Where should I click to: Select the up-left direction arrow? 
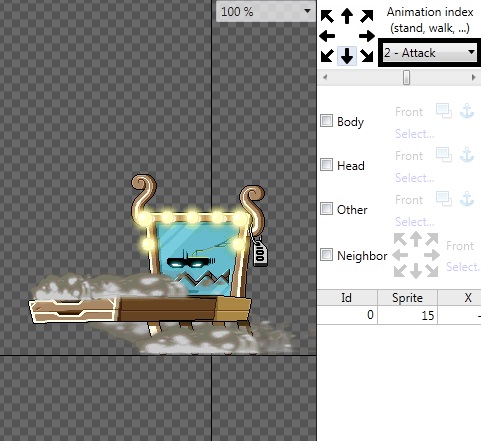(x=327, y=16)
